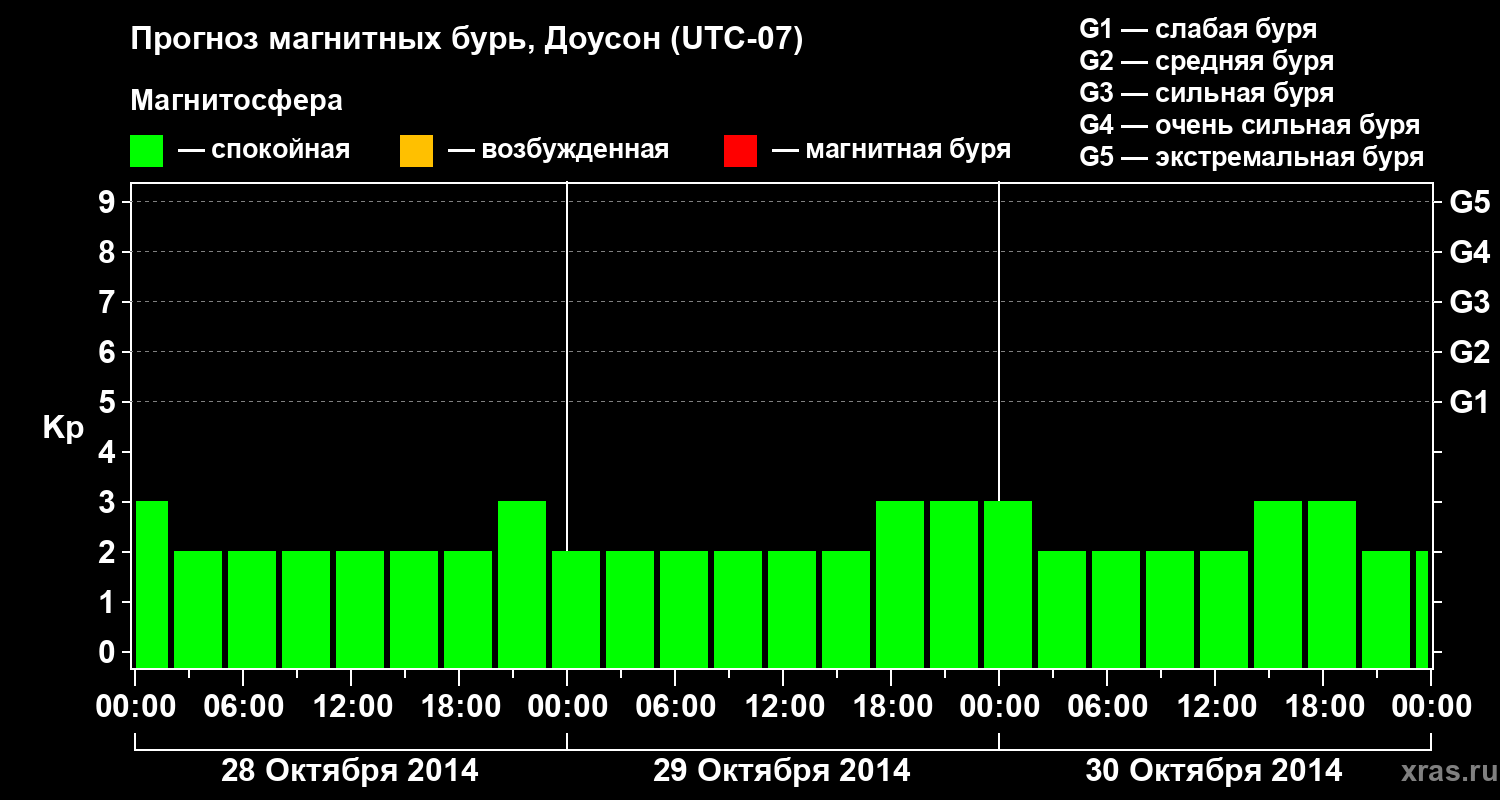Click the 'G1' label on right axis
Screen dimensions: 1500x800
pyautogui.click(x=1469, y=402)
